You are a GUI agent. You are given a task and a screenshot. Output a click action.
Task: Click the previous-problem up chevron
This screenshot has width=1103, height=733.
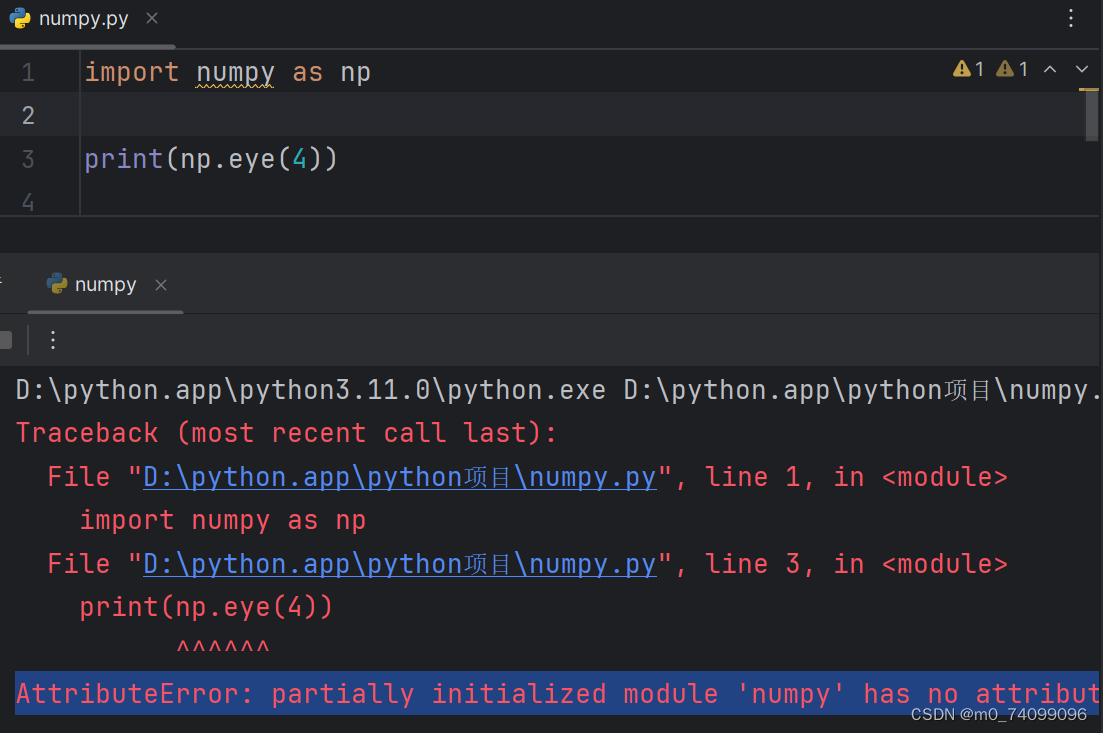pos(1048,69)
